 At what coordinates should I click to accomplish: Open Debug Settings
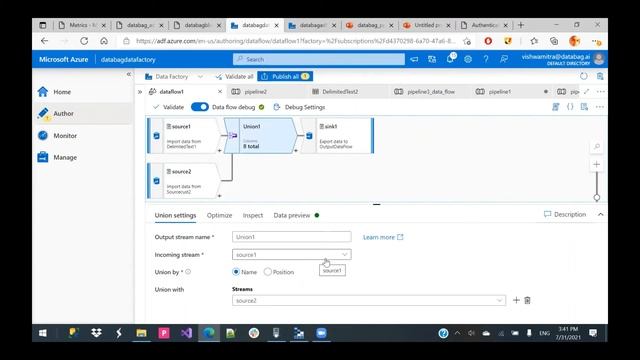pyautogui.click(x=299, y=107)
